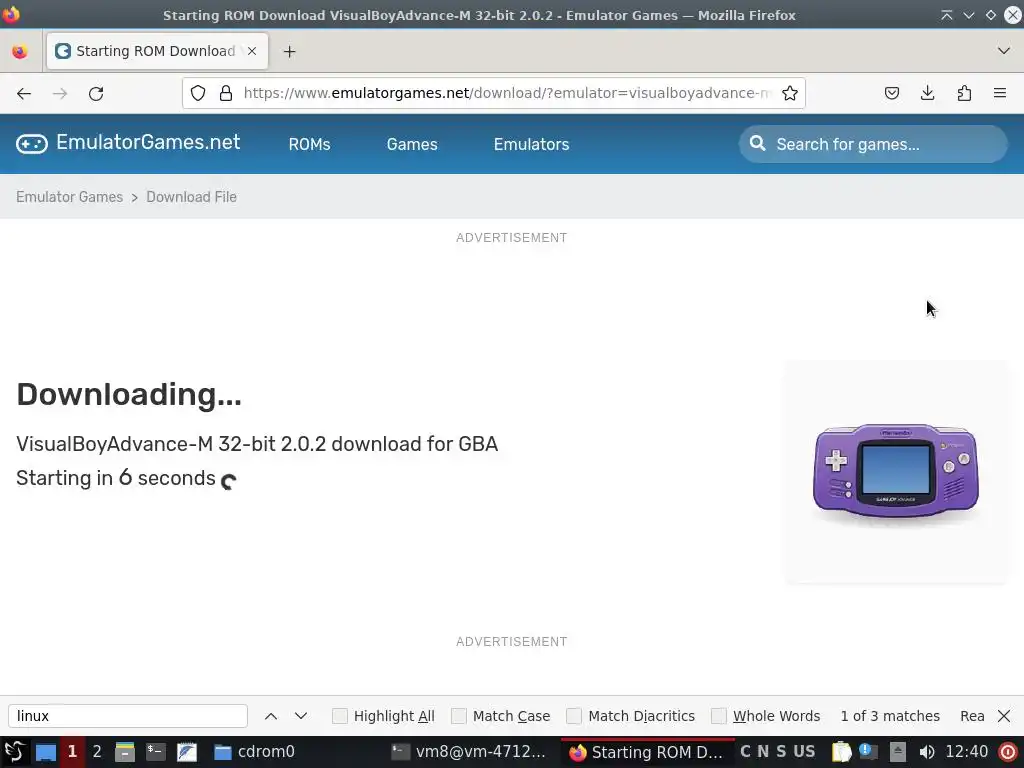Launch the terminal taskbar launcher
Screen dimensions: 1024x768
pos(155,752)
